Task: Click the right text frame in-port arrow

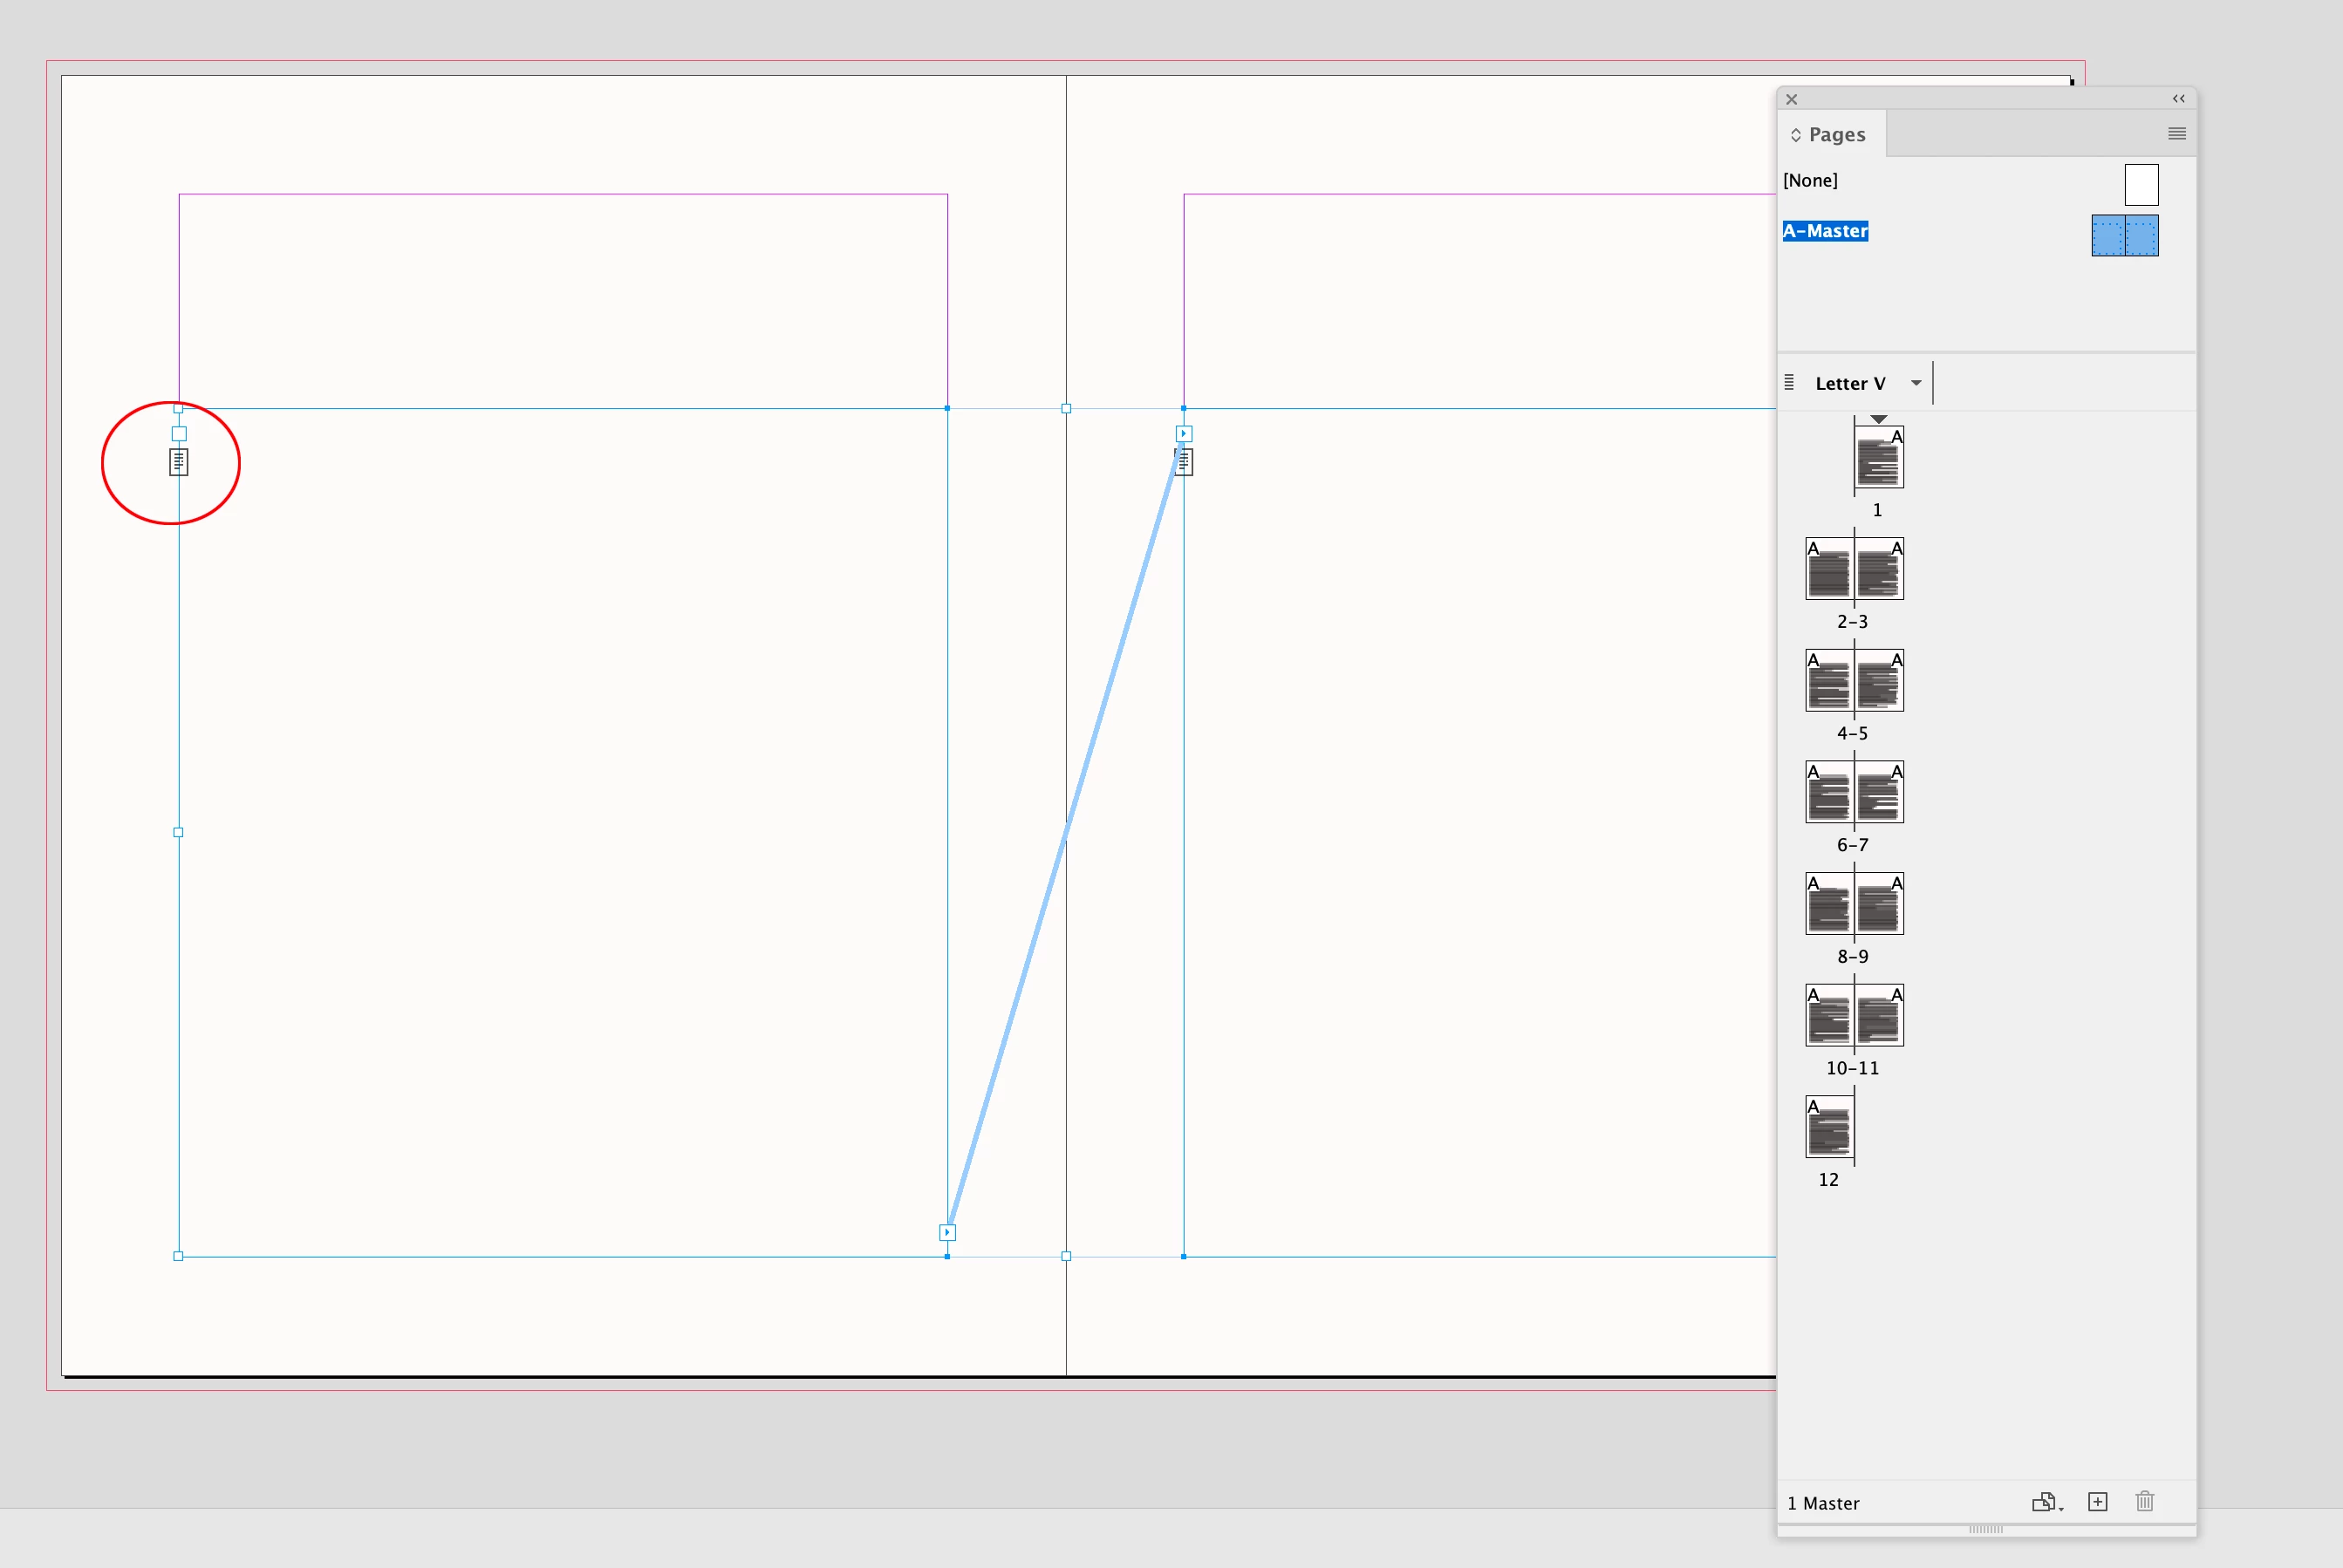Action: pyautogui.click(x=1184, y=434)
